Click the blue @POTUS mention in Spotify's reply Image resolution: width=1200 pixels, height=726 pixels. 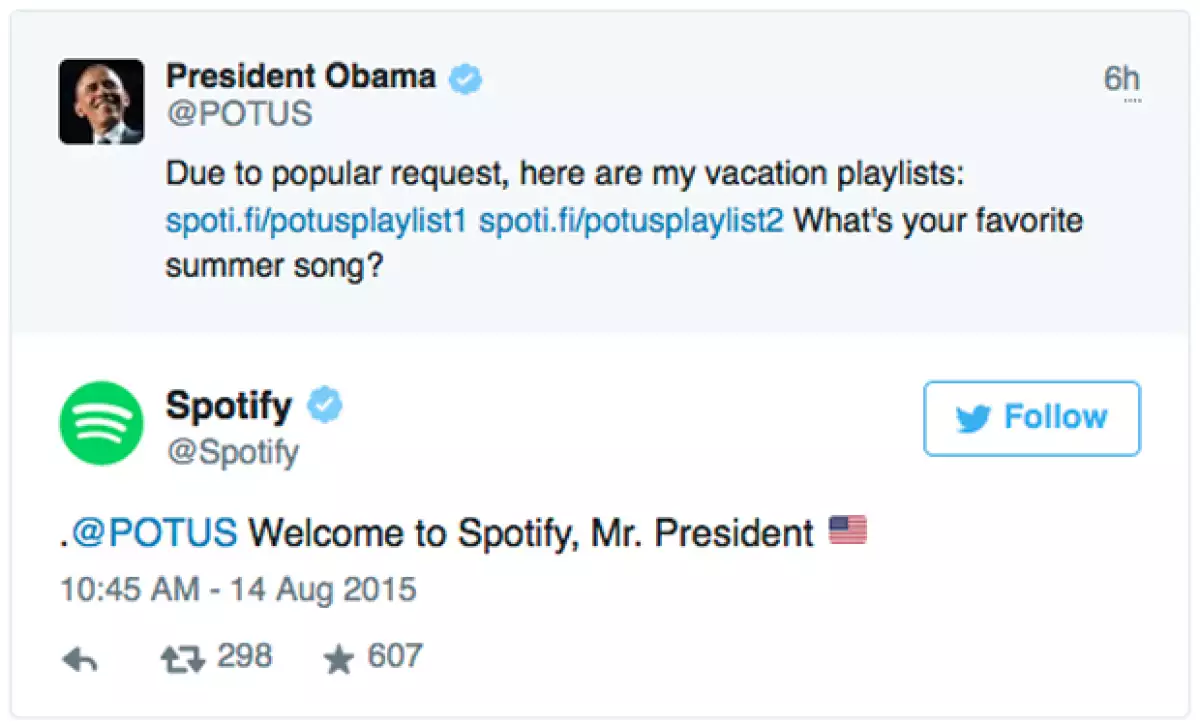(155, 533)
